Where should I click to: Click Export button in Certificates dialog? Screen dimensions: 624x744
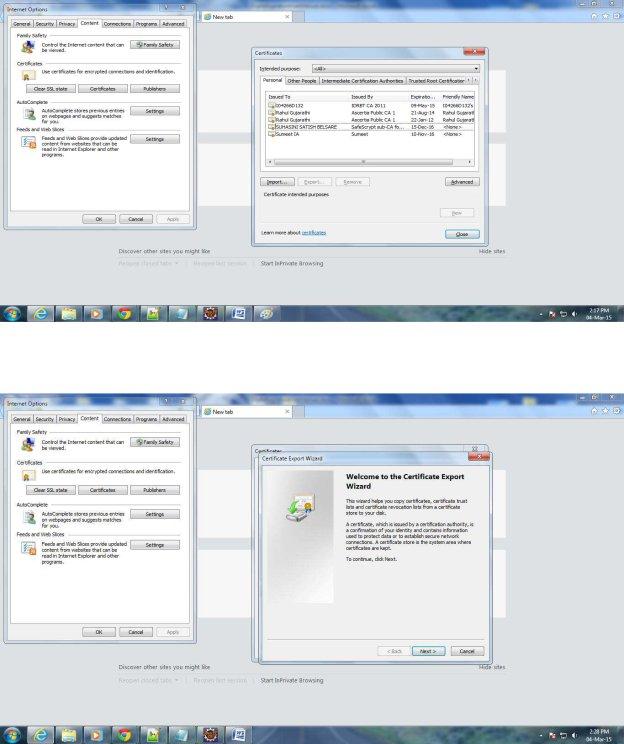[315, 182]
